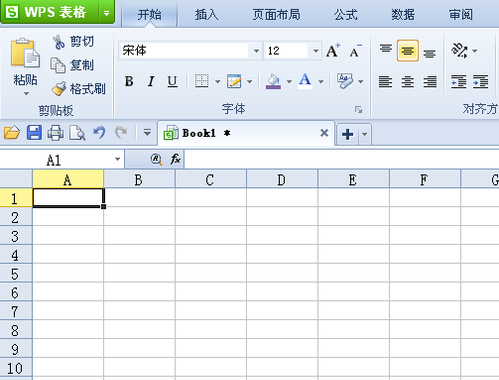Open borders dropdown arrow

pos(218,82)
